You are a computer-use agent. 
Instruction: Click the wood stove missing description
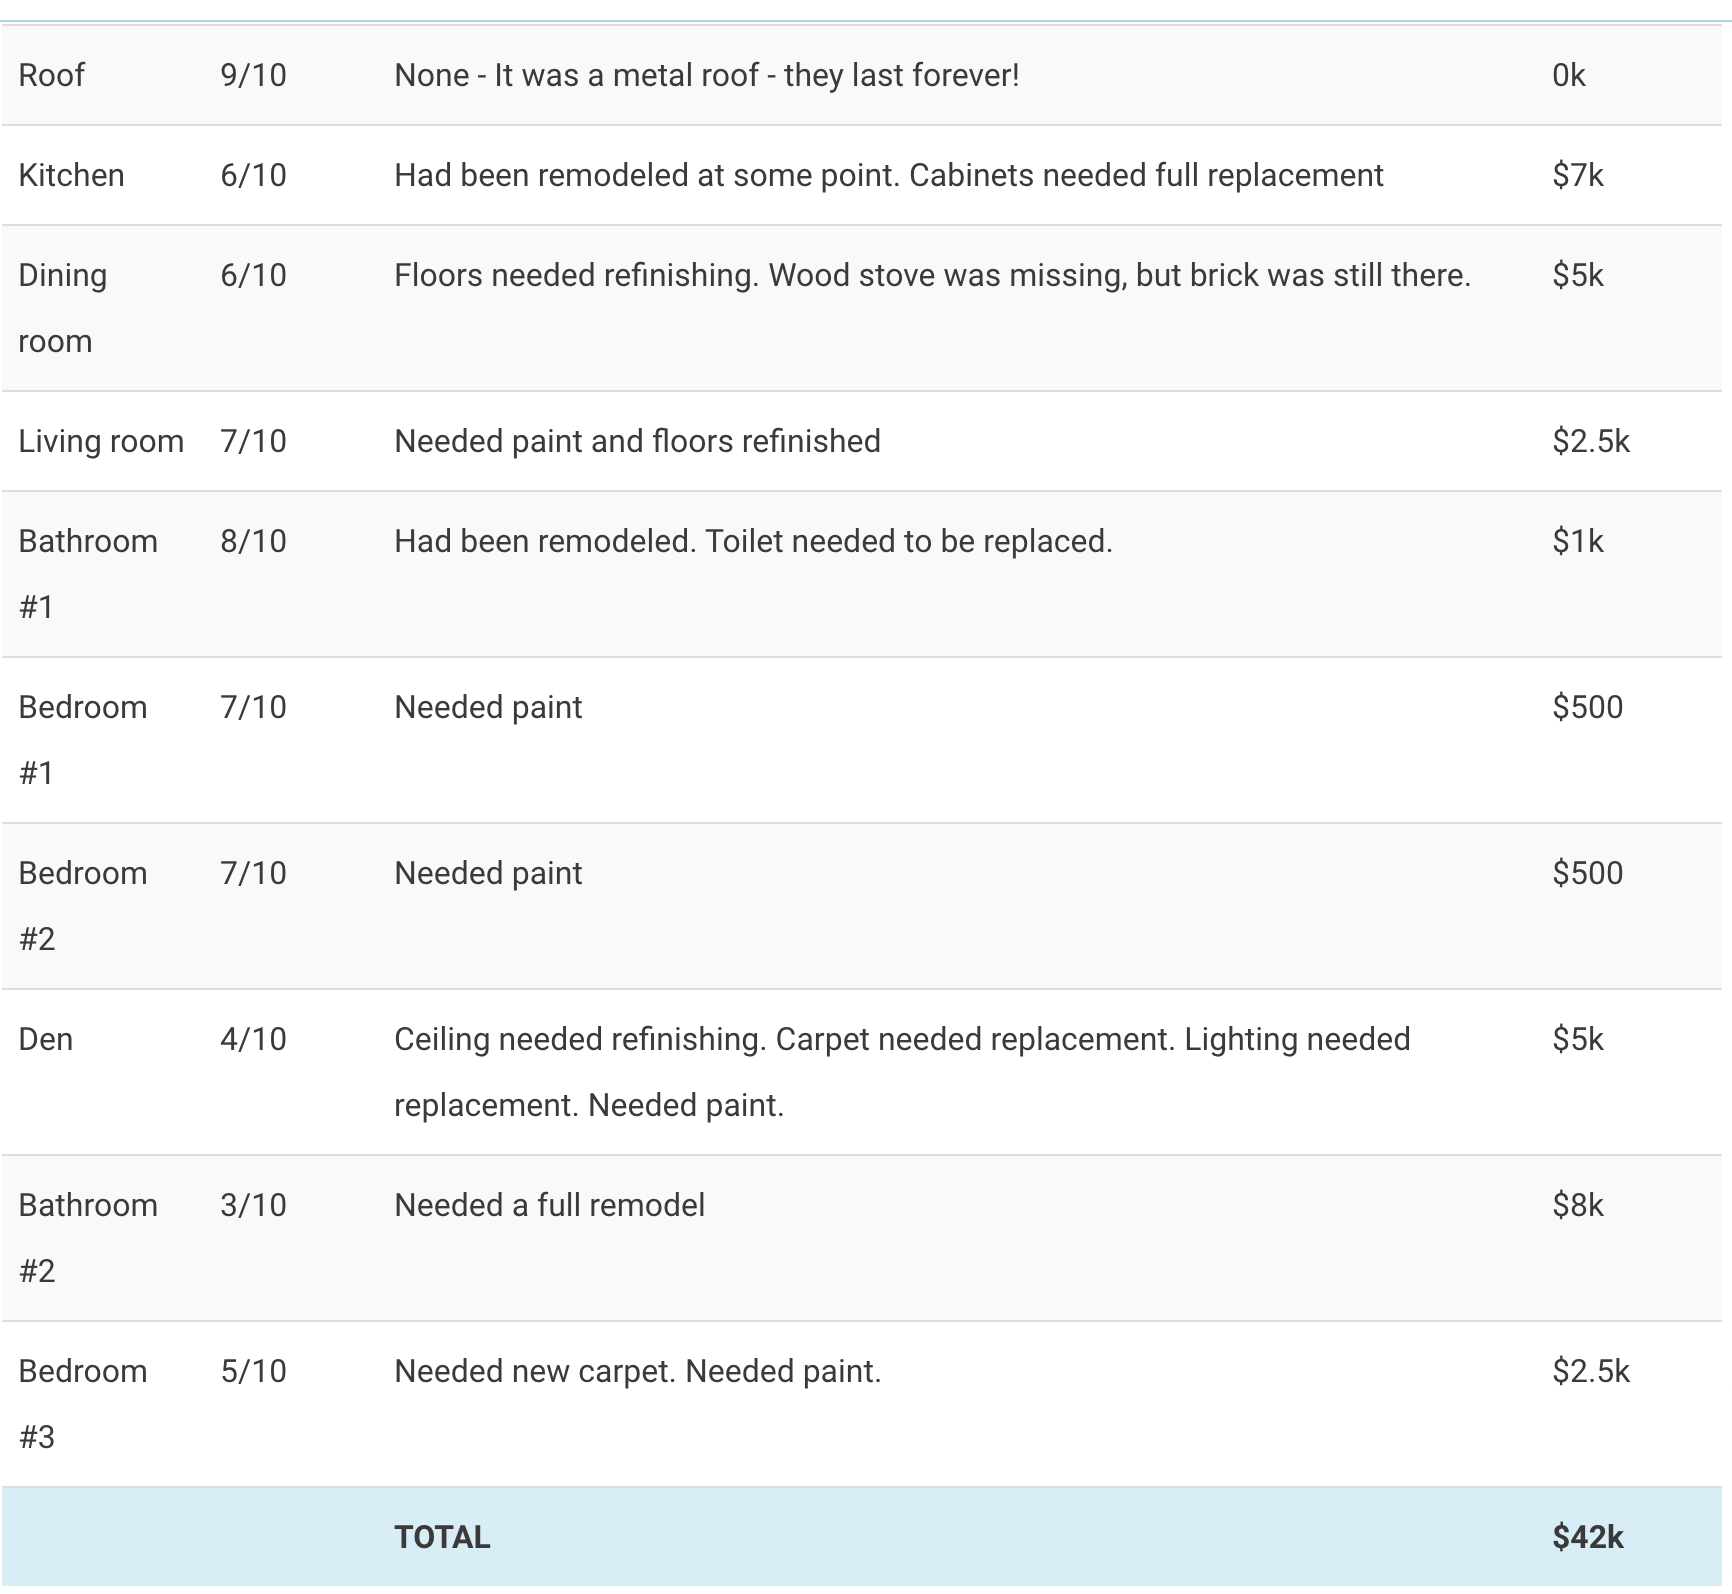point(932,275)
